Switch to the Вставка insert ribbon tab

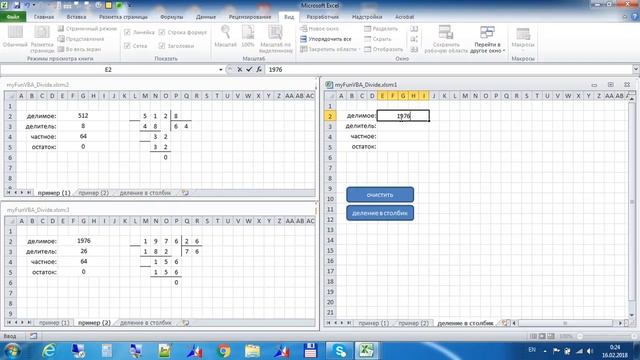(76, 17)
